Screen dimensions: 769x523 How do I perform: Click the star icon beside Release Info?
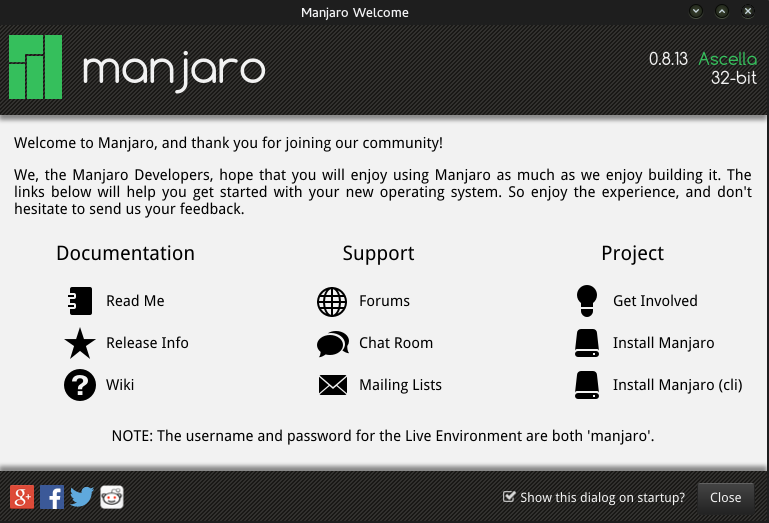click(x=80, y=343)
